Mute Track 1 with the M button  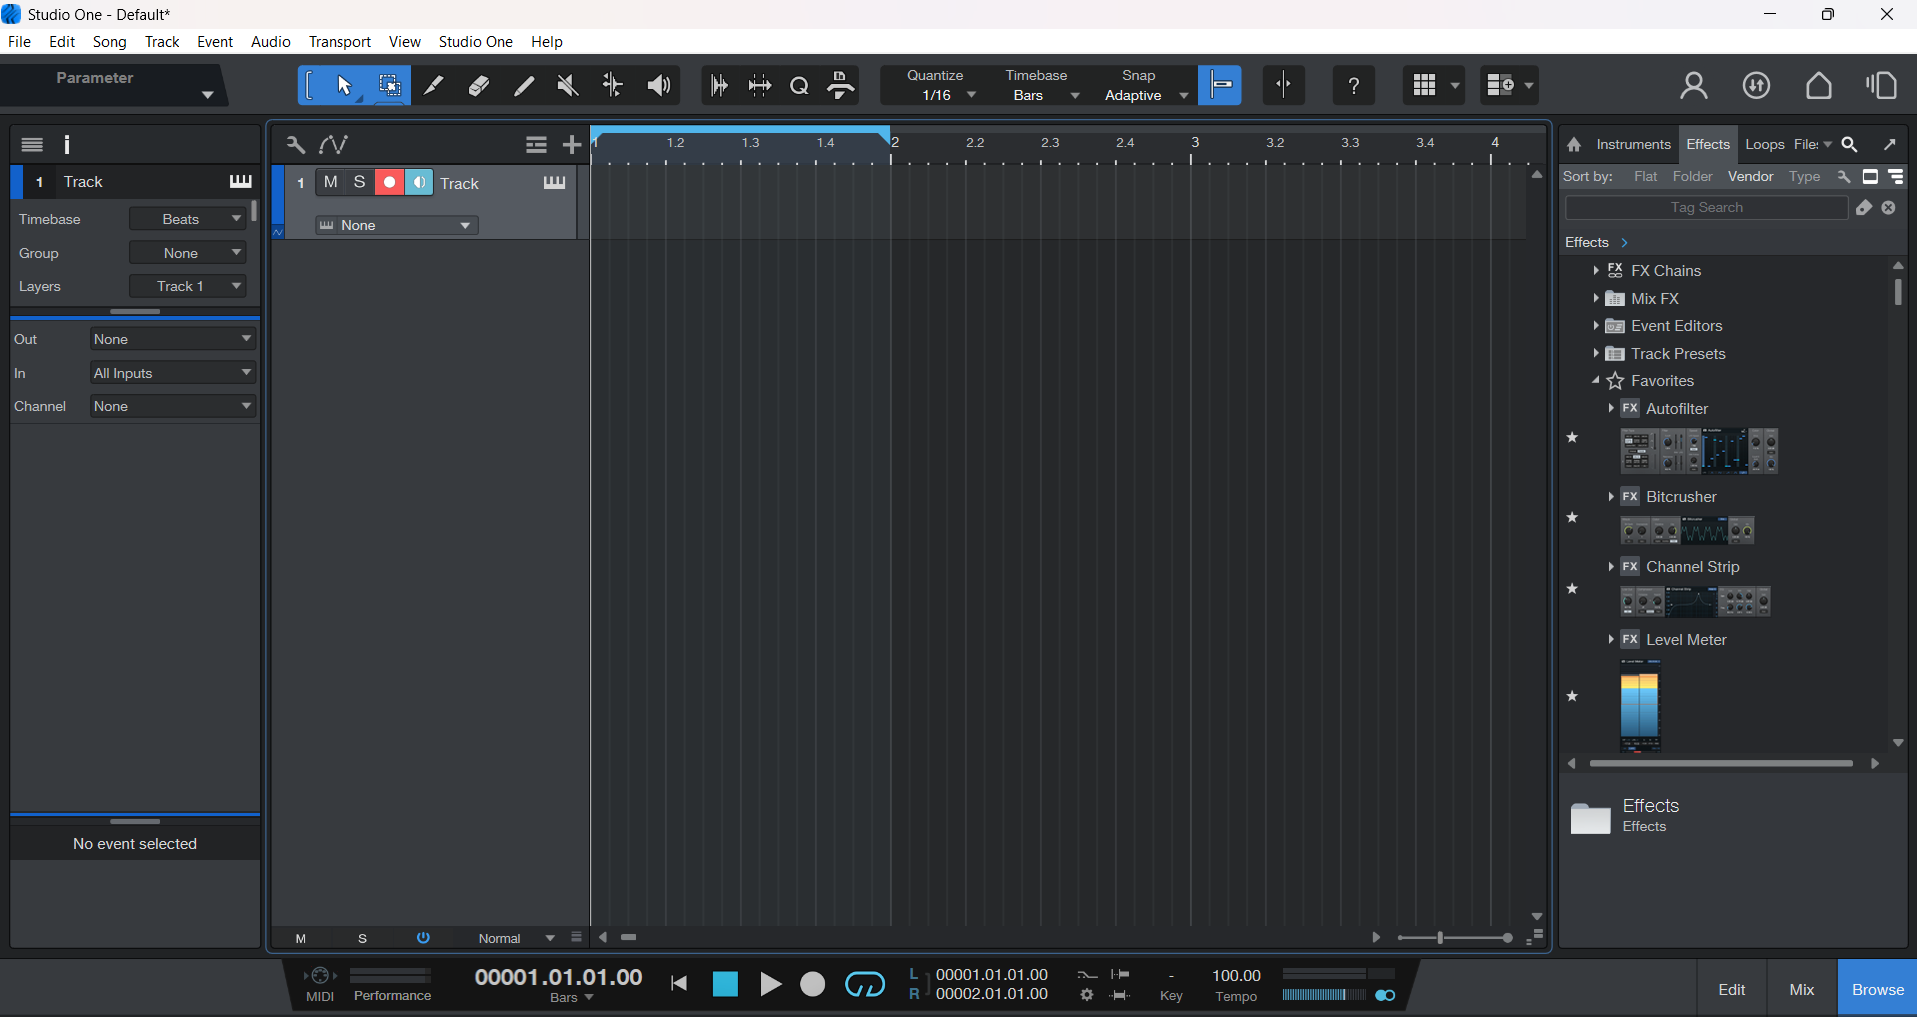[x=330, y=182]
